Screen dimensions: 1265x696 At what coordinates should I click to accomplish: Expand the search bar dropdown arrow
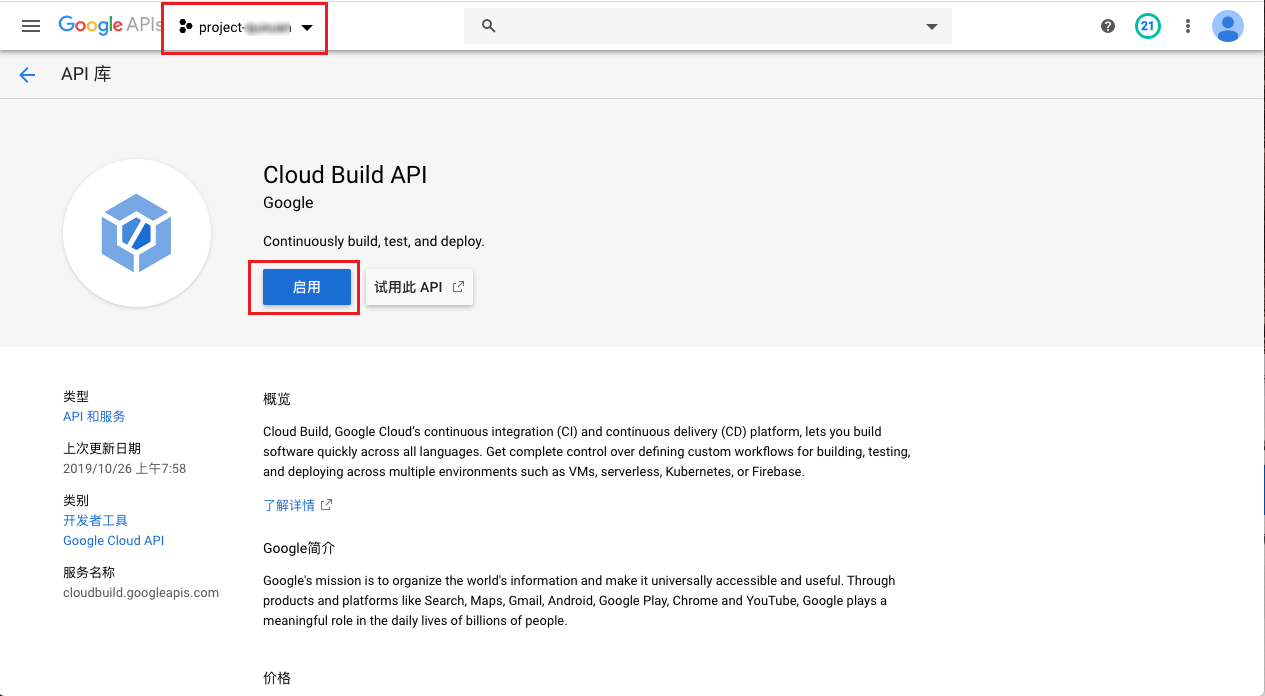(931, 26)
